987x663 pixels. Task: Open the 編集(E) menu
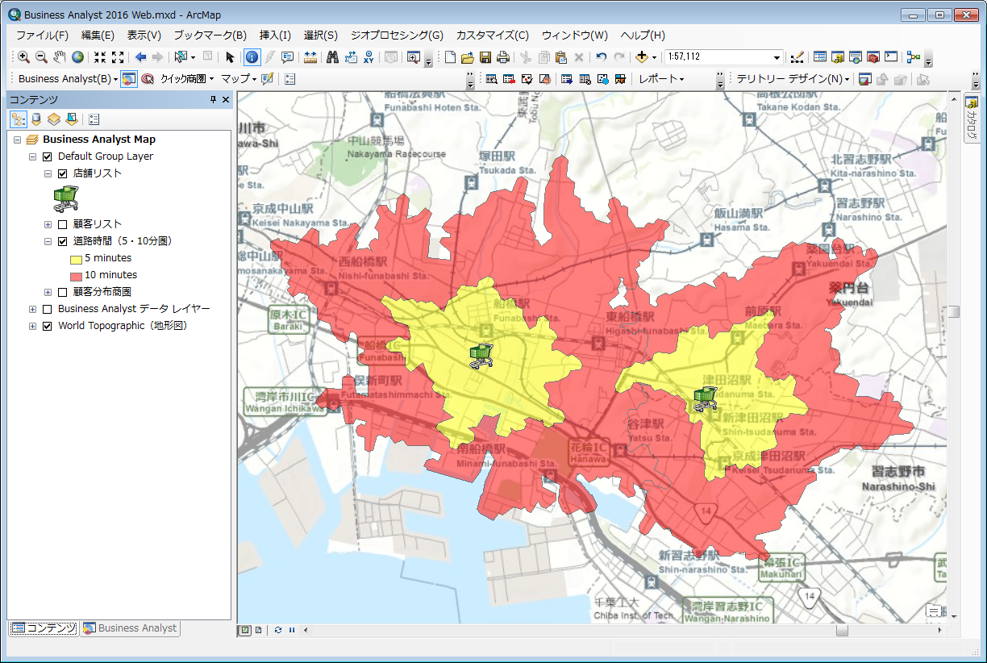click(x=98, y=35)
